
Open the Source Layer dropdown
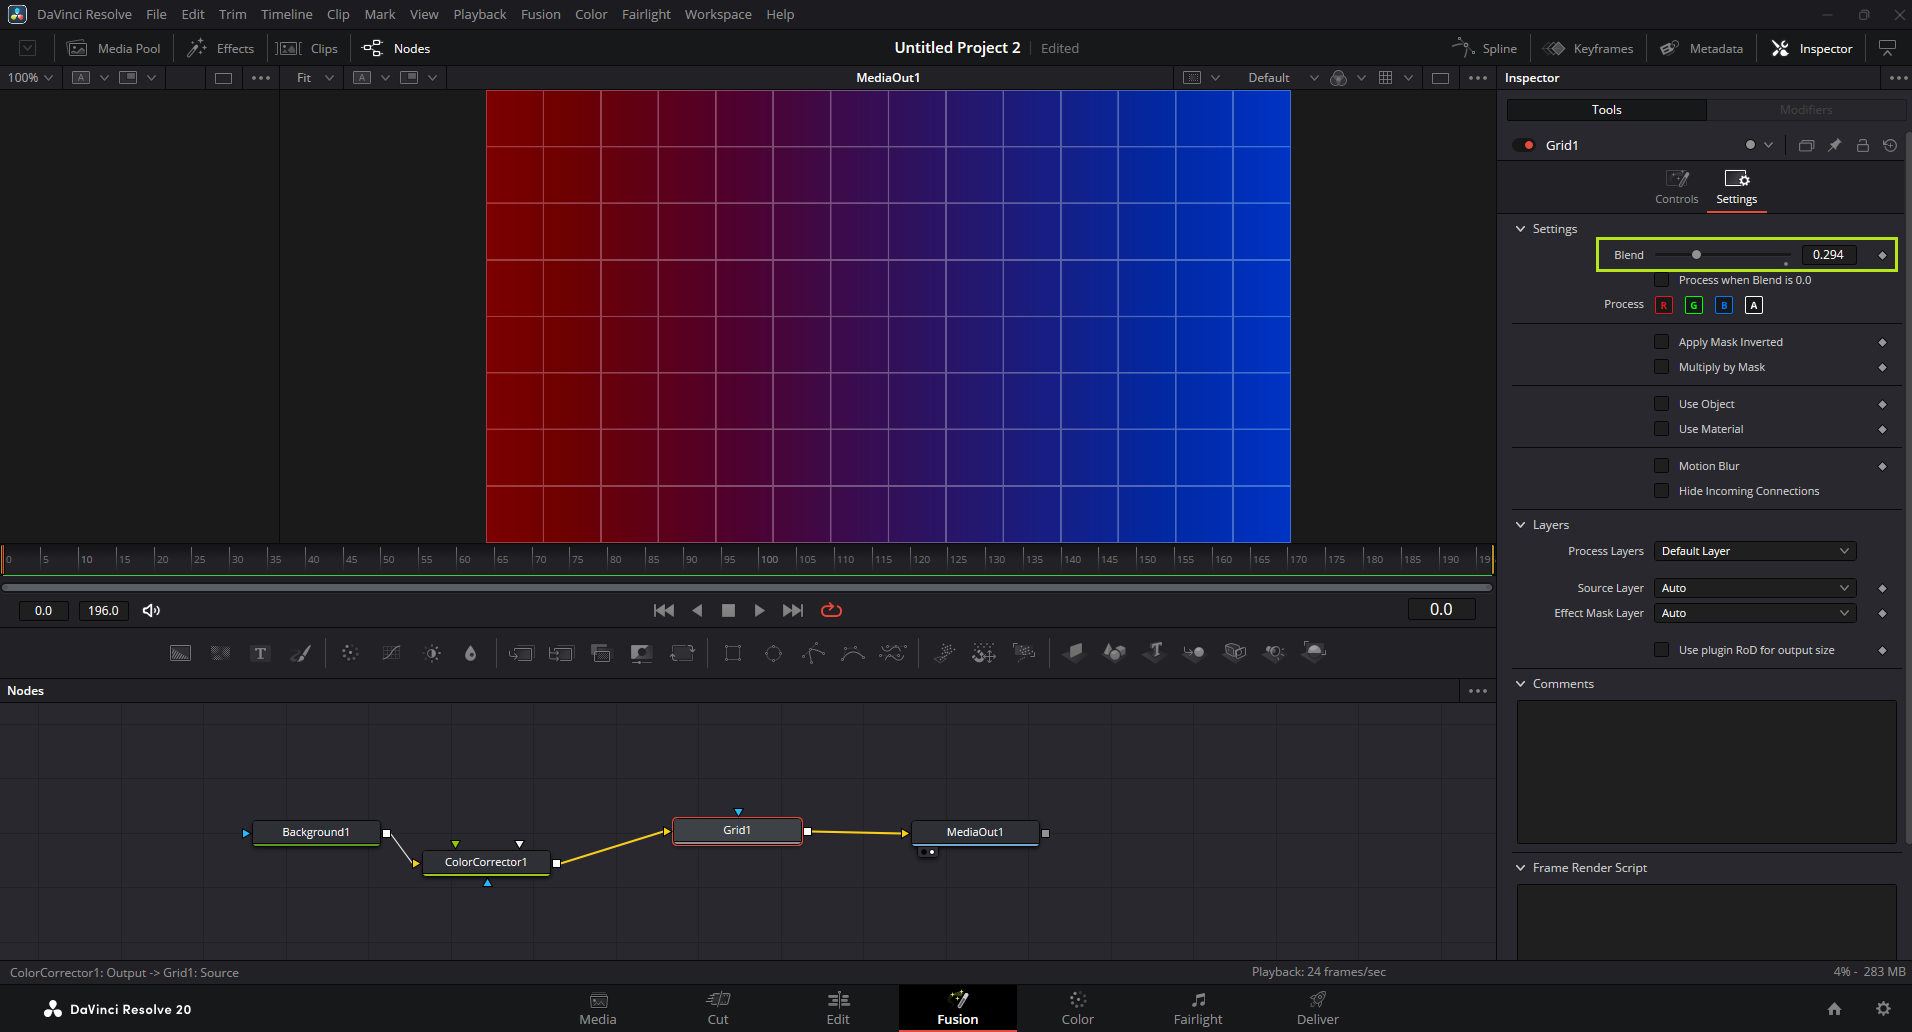pos(1754,588)
